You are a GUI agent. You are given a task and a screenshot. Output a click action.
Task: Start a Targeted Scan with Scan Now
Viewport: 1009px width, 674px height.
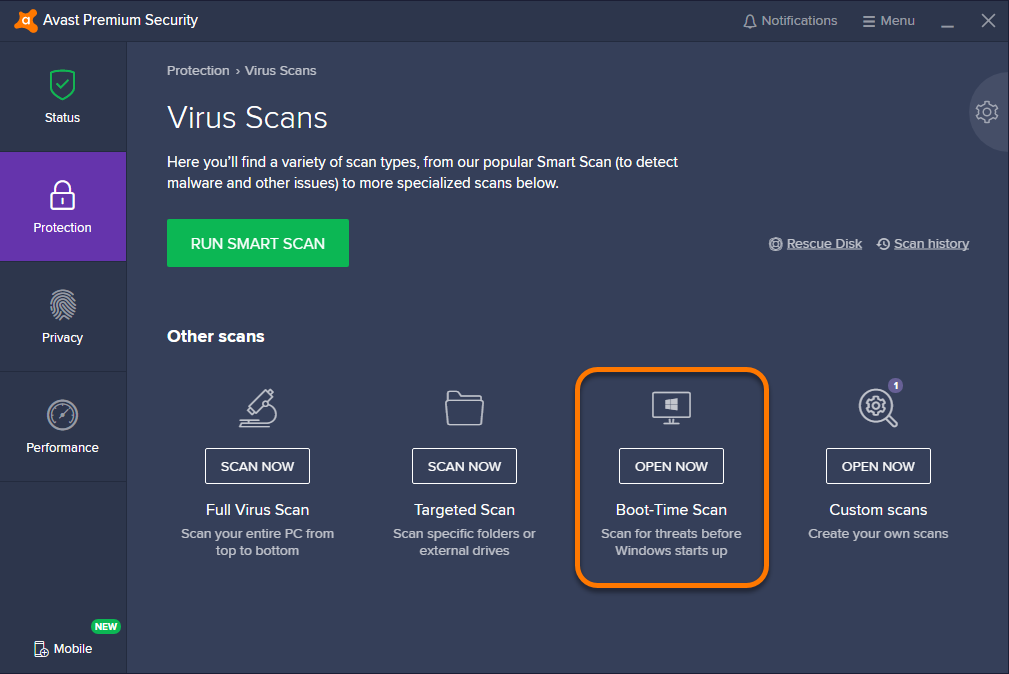pyautogui.click(x=464, y=465)
